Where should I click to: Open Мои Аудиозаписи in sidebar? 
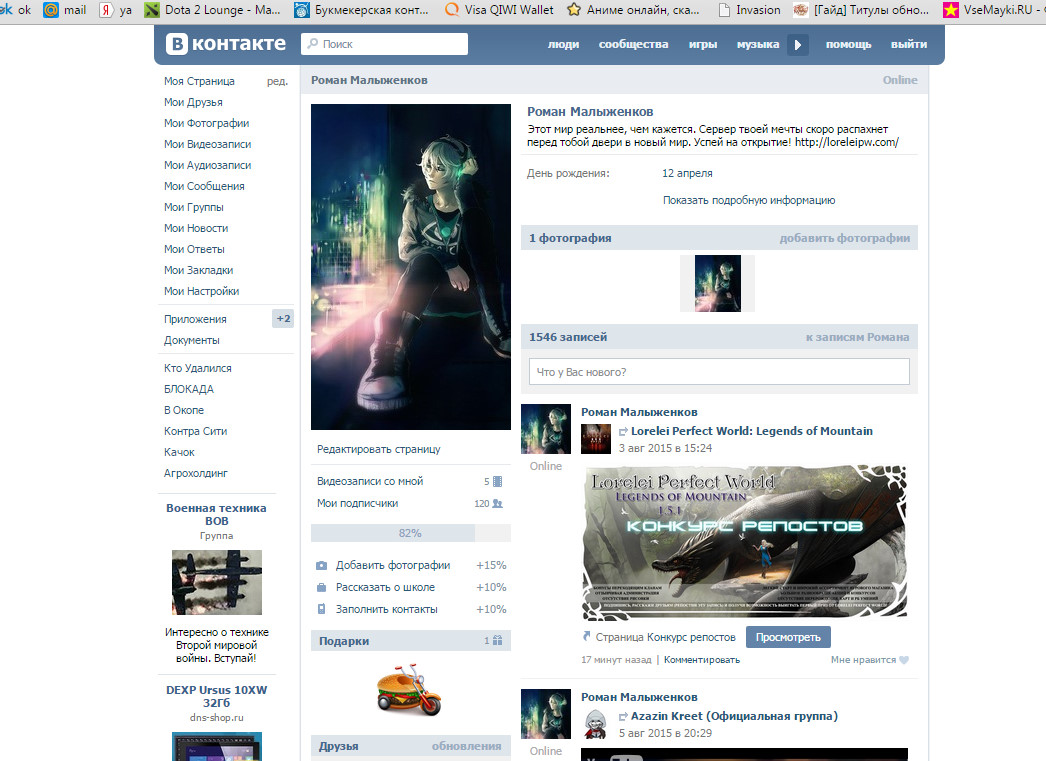[207, 165]
